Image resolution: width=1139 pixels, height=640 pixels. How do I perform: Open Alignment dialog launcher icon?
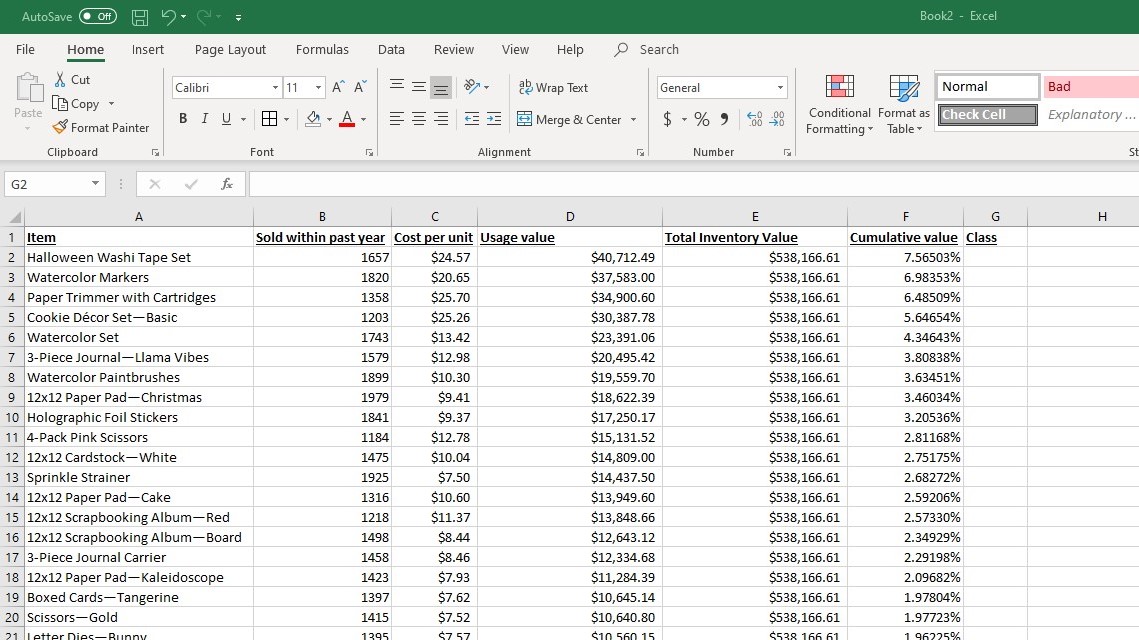[x=640, y=153]
